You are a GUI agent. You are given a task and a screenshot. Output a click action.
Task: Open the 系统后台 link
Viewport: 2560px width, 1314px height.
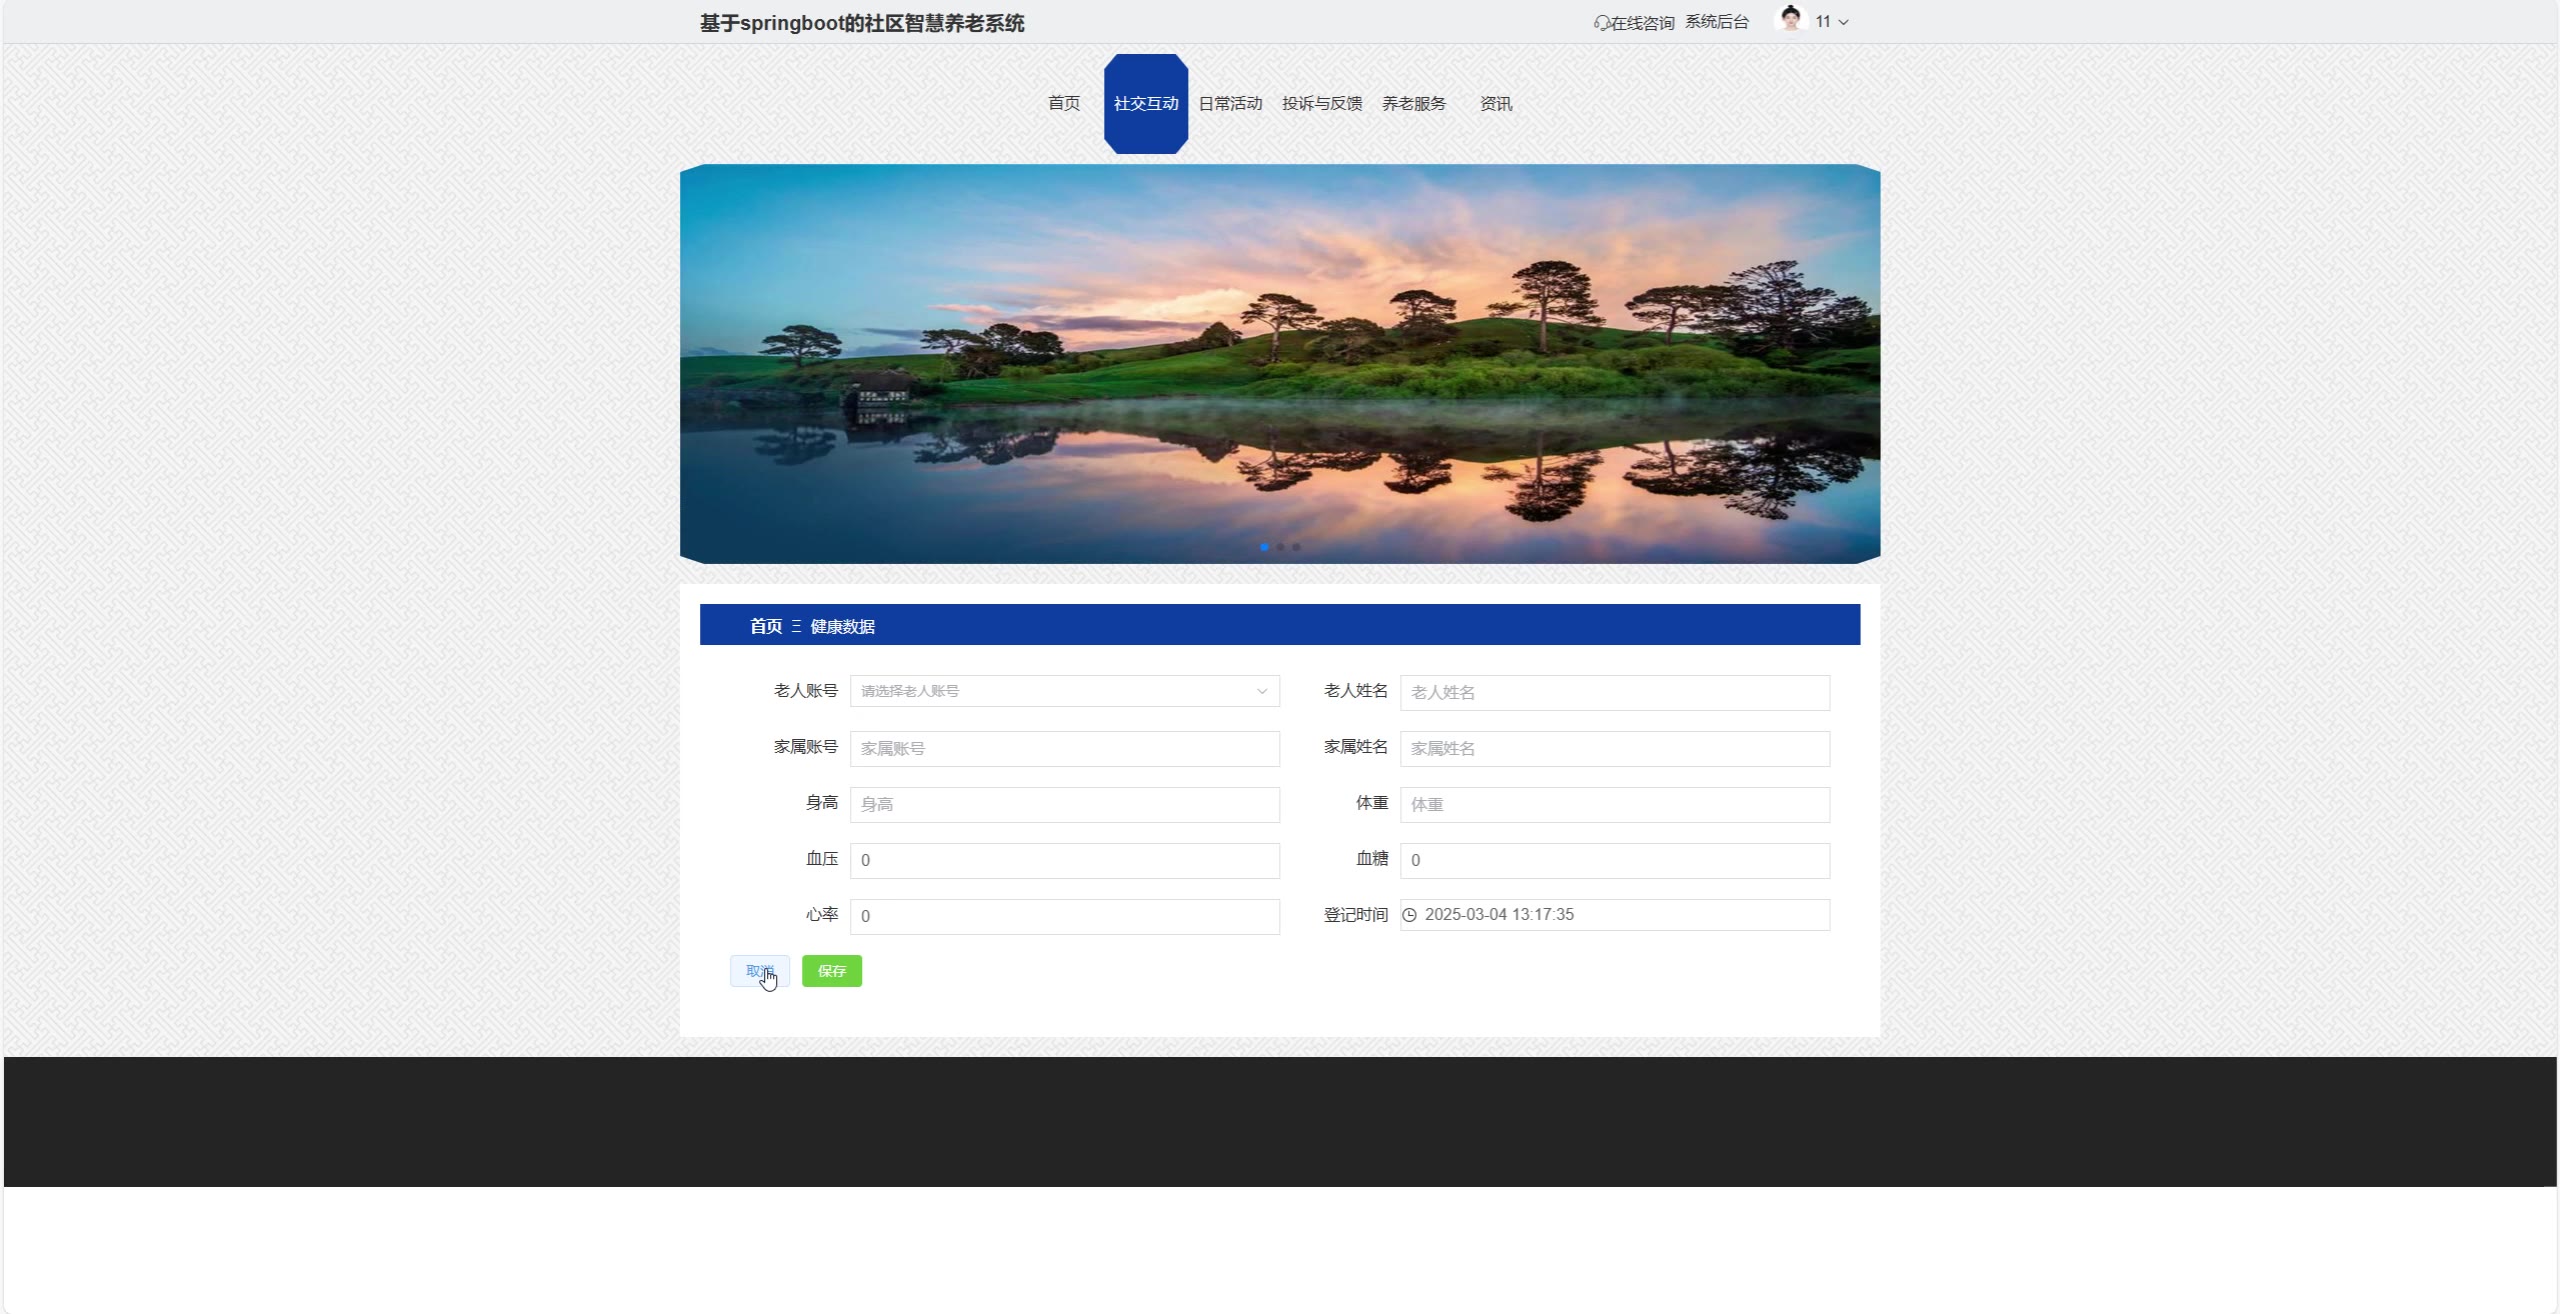[1716, 22]
